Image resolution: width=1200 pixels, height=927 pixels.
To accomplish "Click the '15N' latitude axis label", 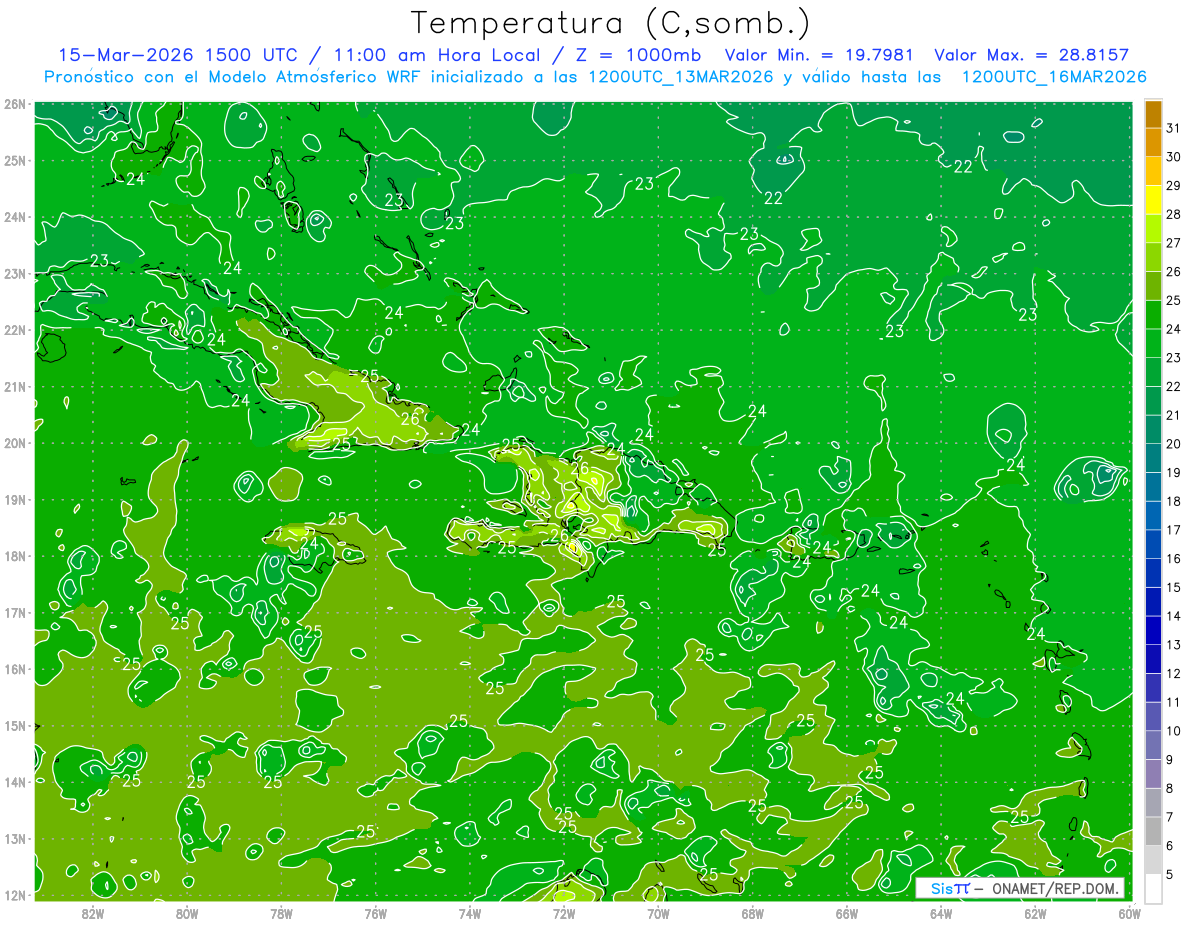I will pyautogui.click(x=14, y=725).
